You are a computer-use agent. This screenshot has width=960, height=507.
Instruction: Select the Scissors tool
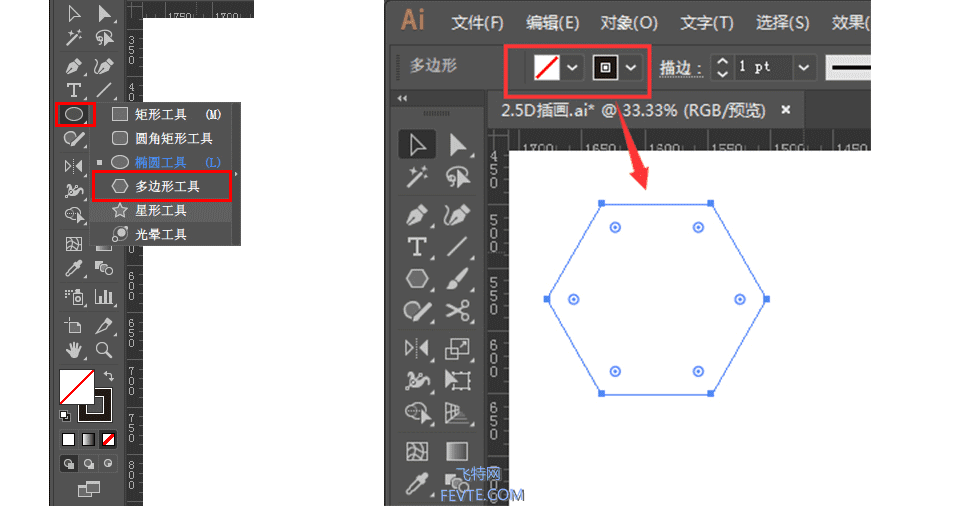(457, 311)
